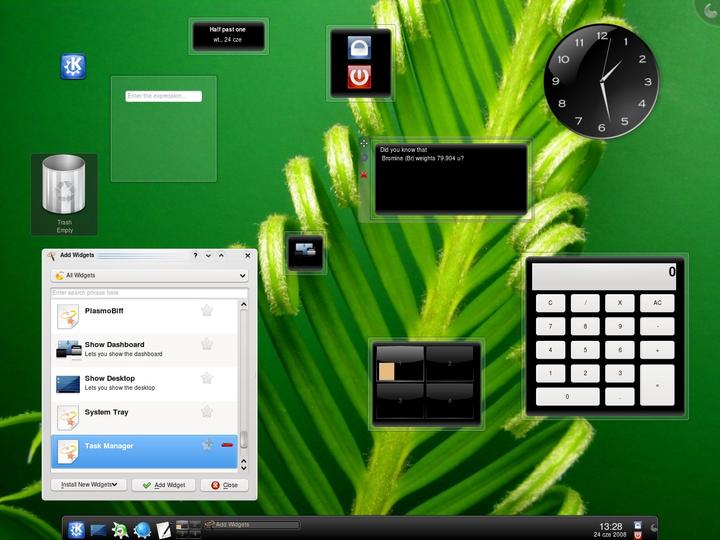Image resolution: width=720 pixels, height=540 pixels.
Task: Open the Trash desktop icon
Action: point(64,194)
